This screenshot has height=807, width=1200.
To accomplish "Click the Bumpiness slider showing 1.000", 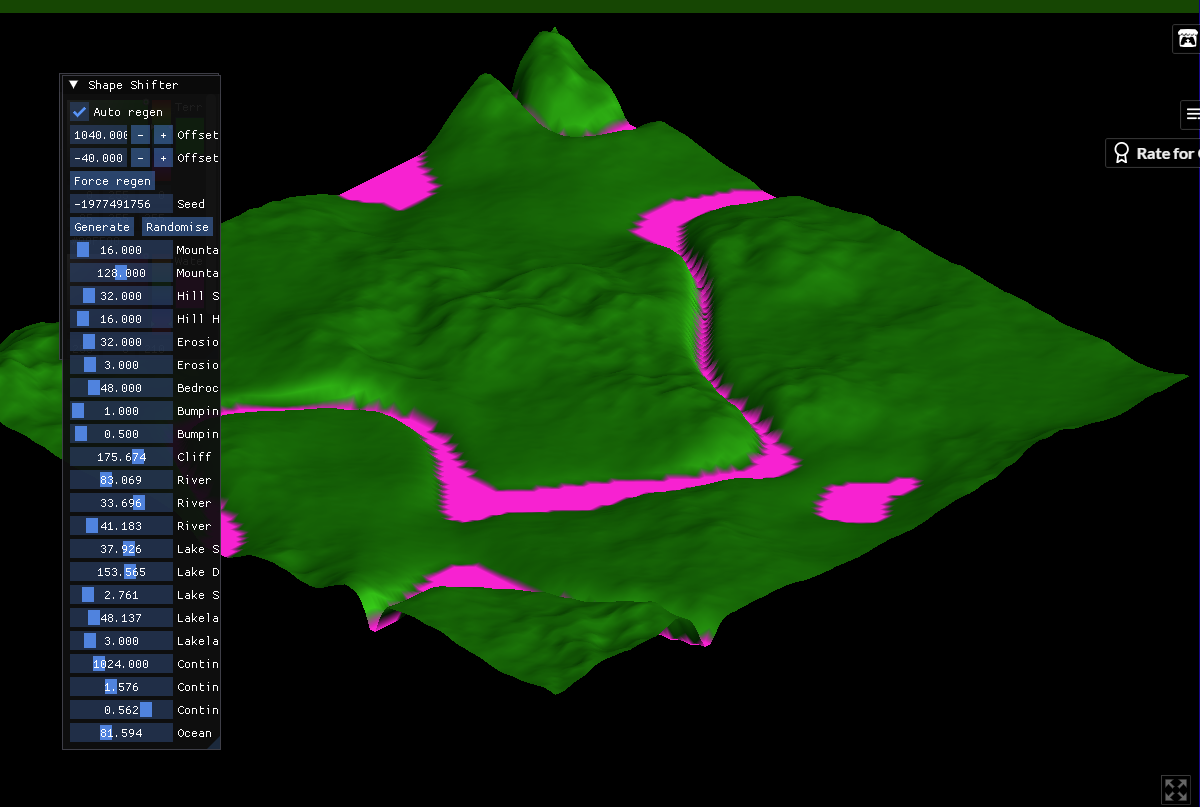I will pos(121,411).
